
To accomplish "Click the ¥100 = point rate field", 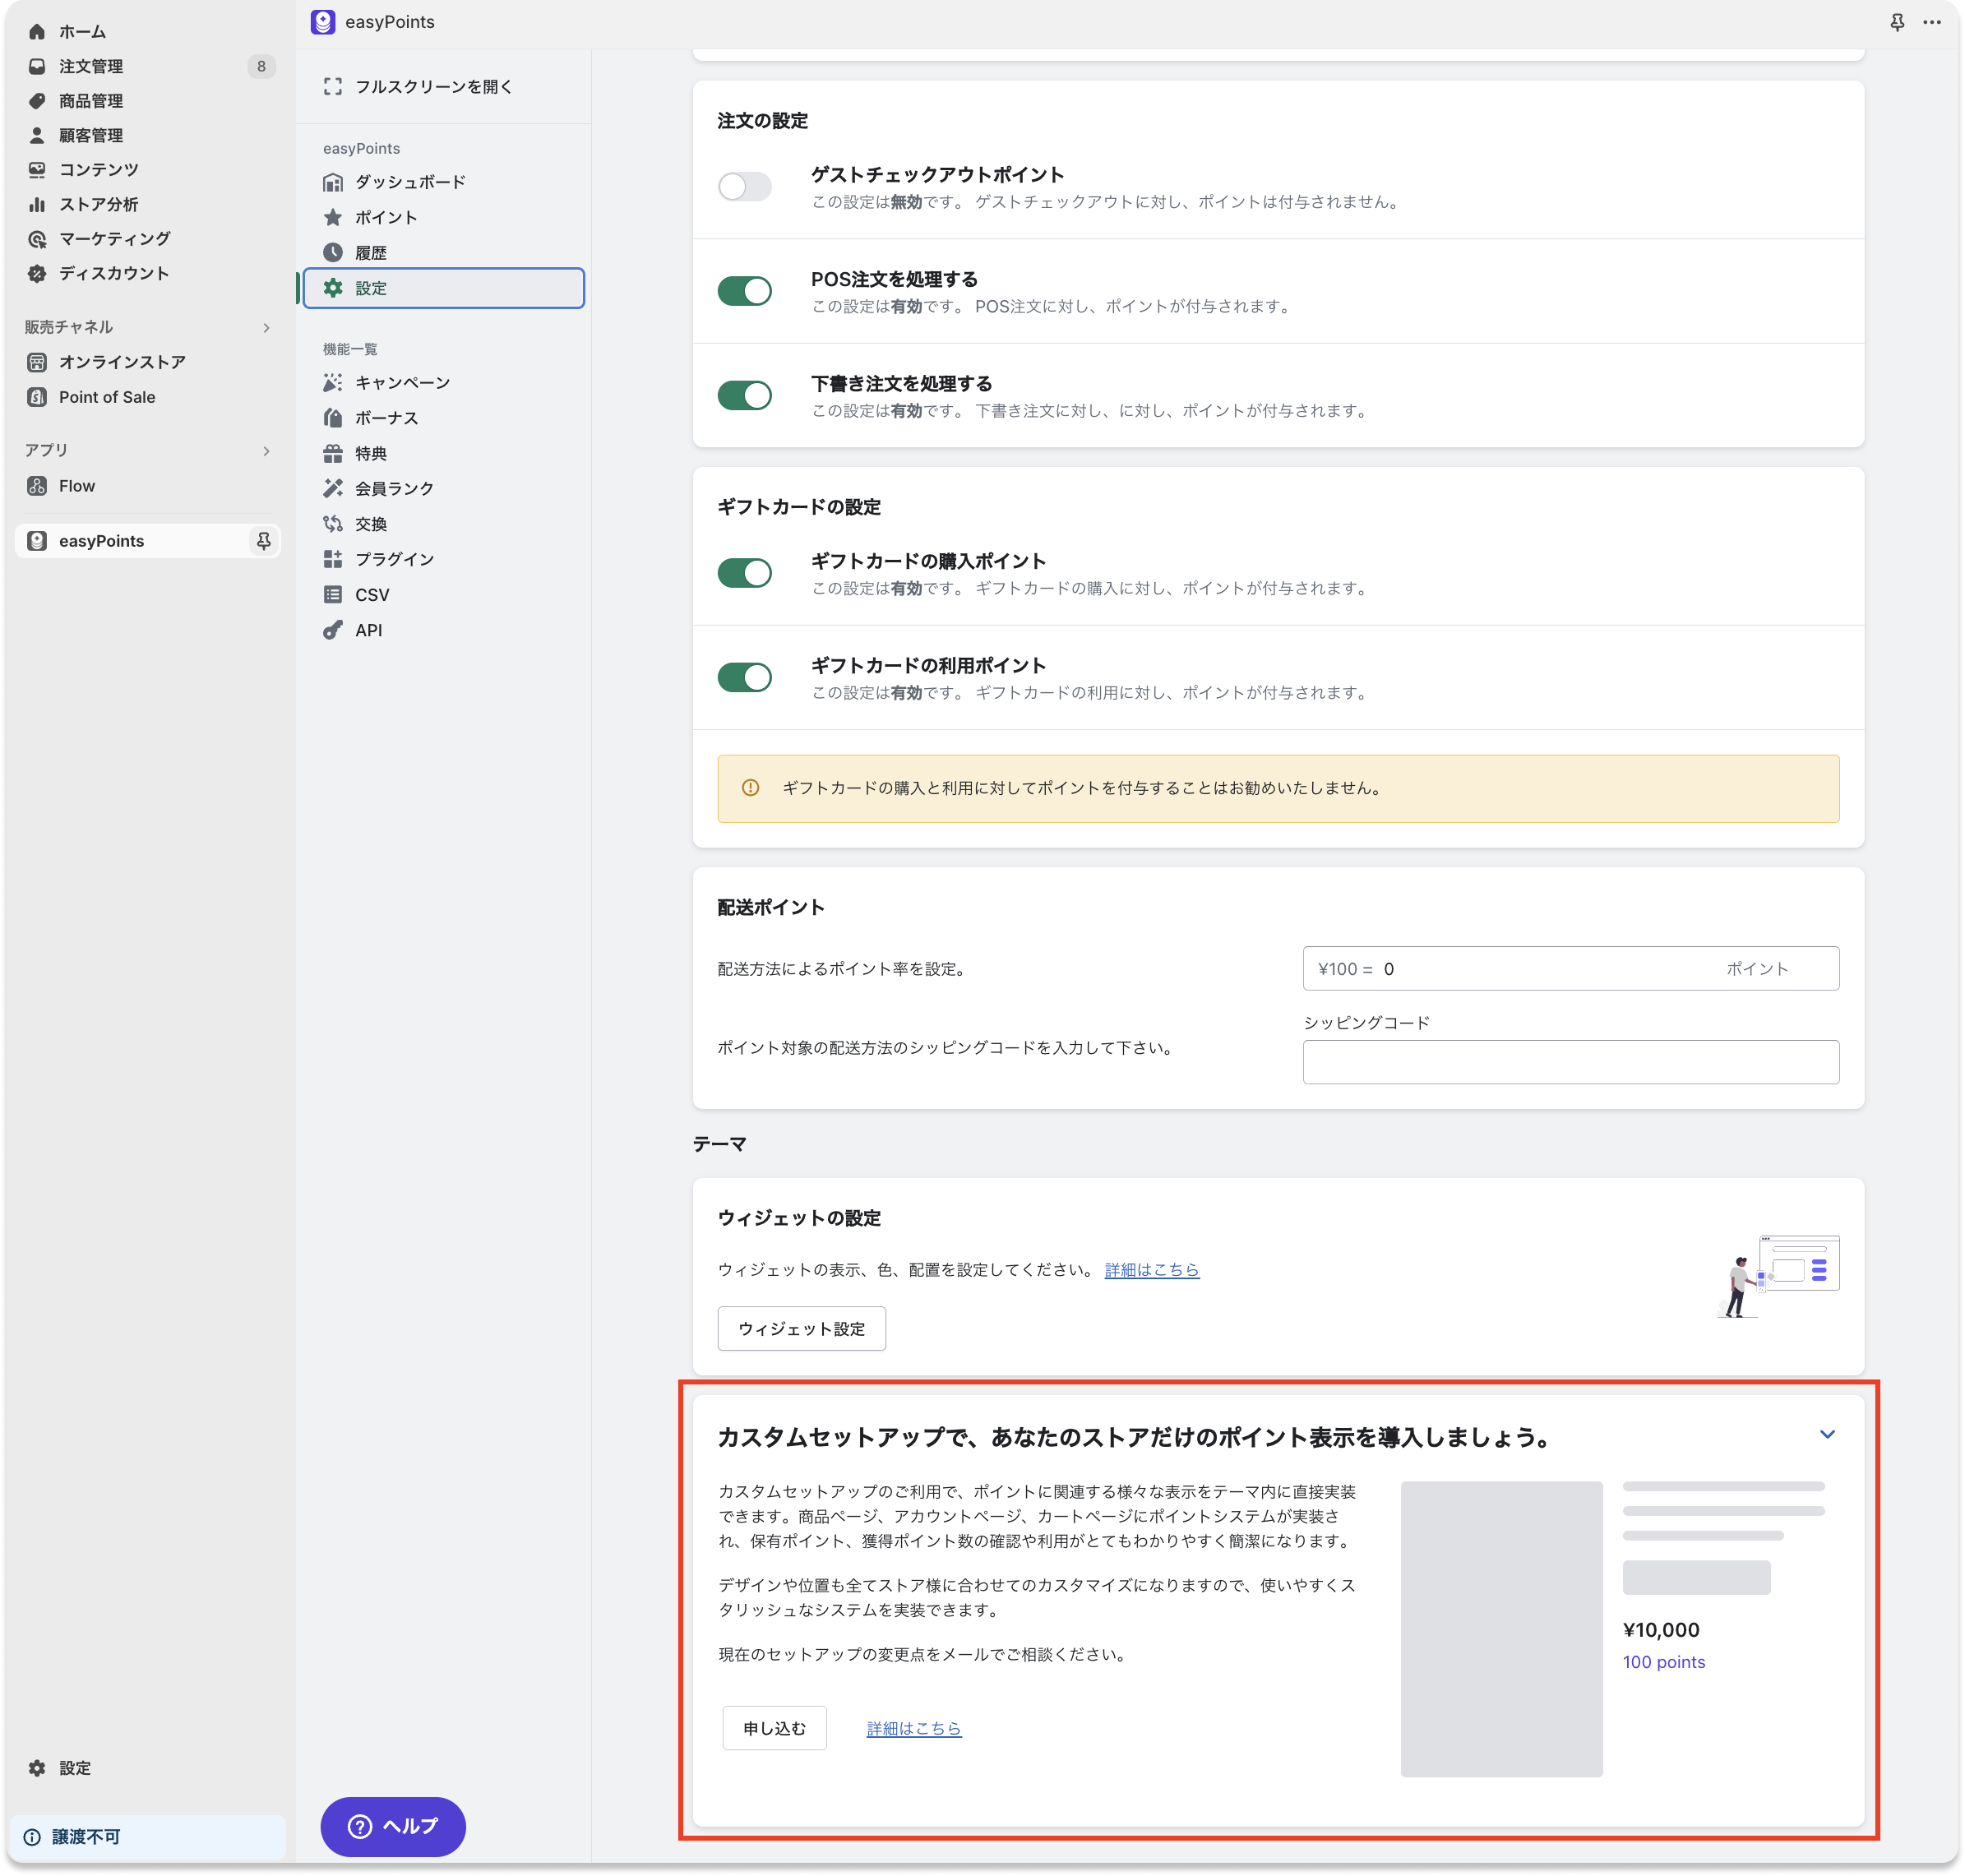I will 1571,969.
